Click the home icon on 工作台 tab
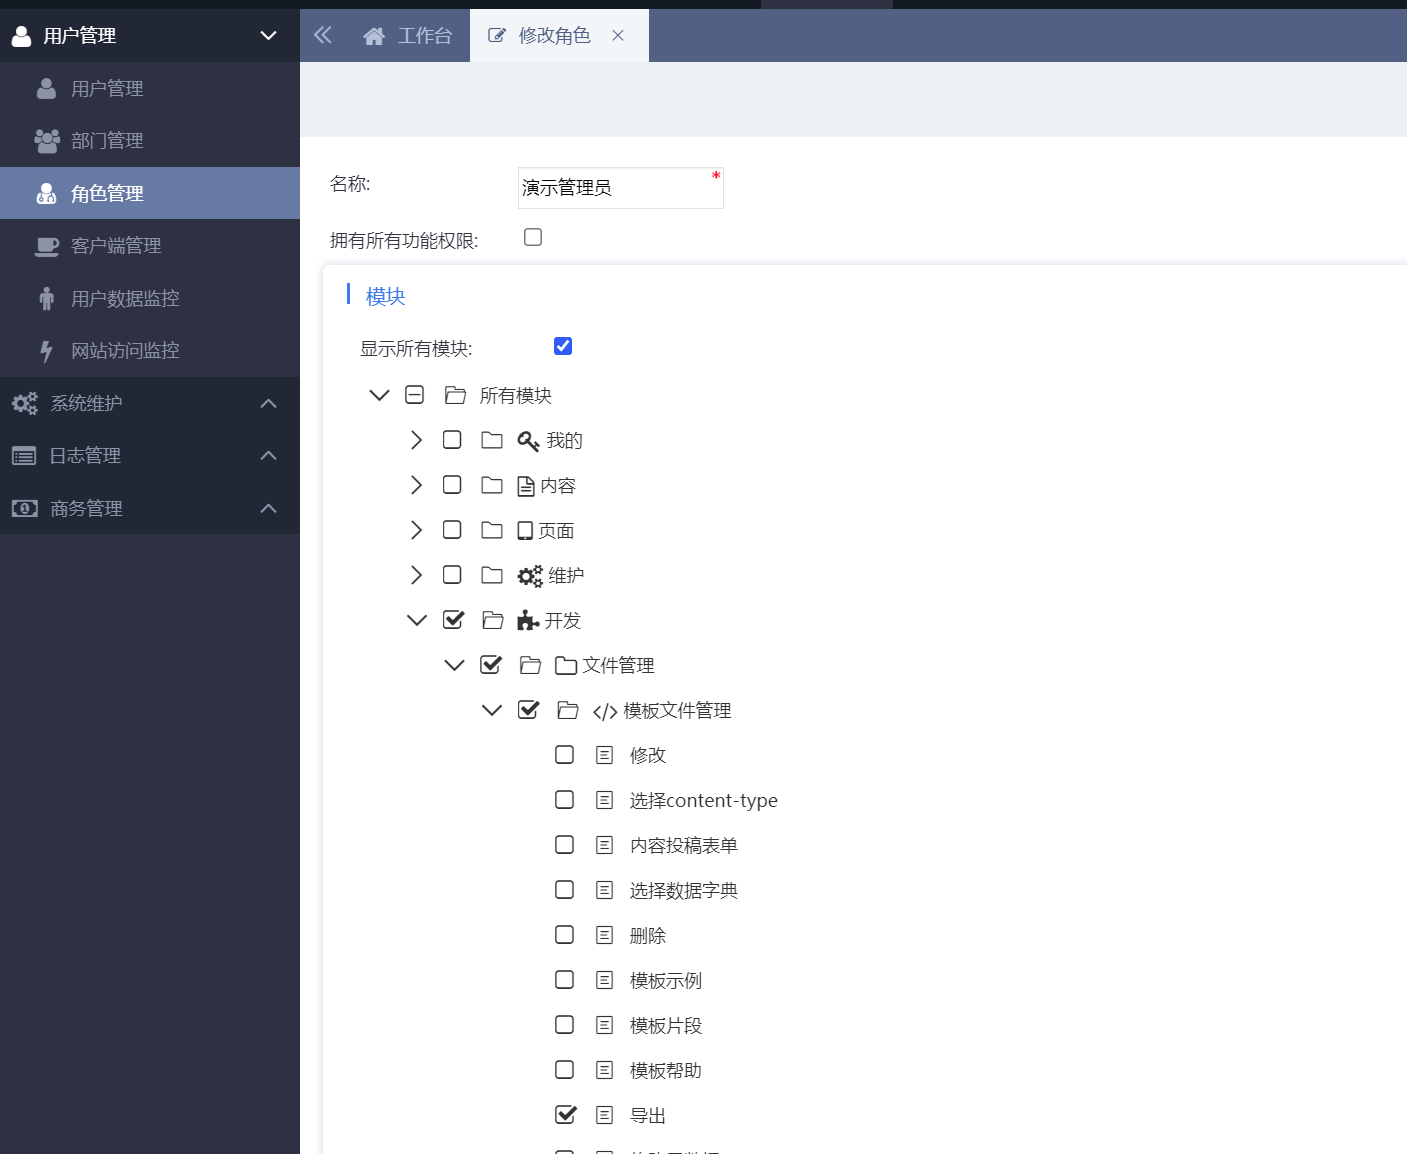The height and width of the screenshot is (1154, 1407). [374, 37]
